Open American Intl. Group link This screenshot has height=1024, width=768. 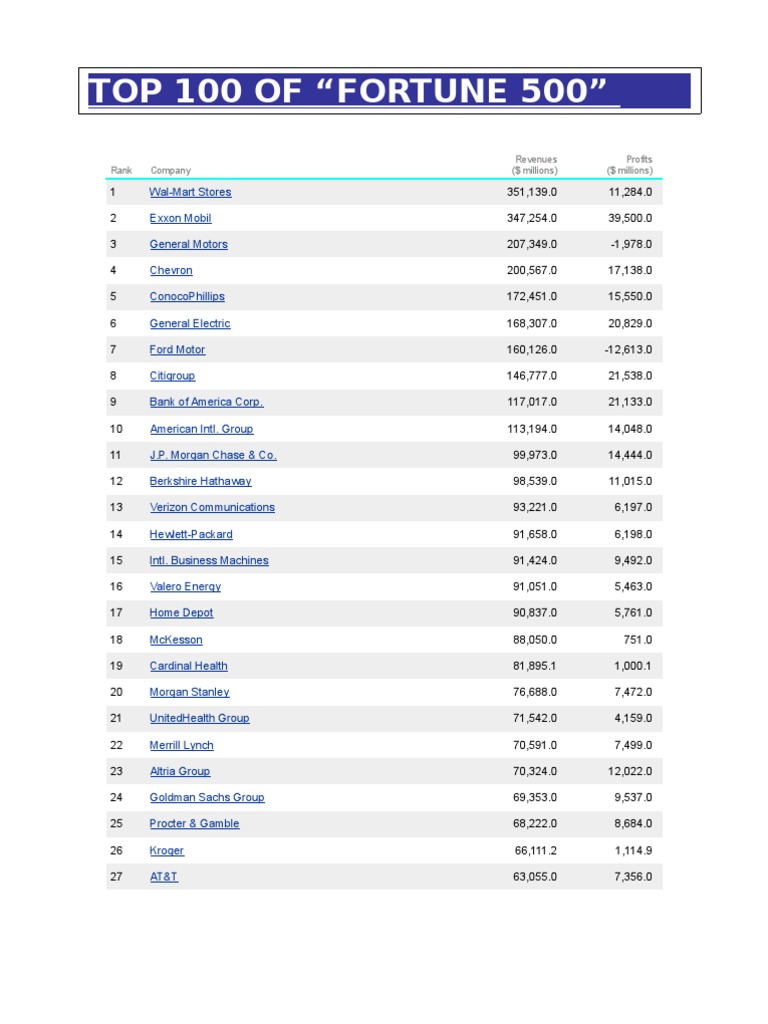pyautogui.click(x=201, y=429)
